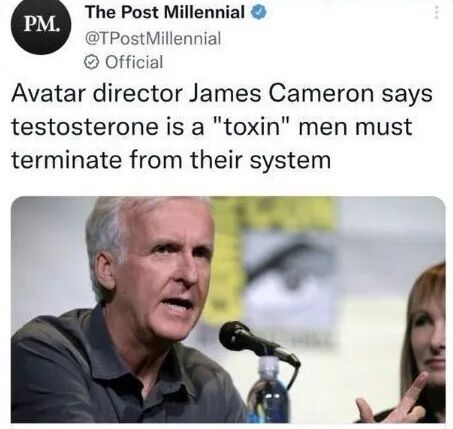Viewport: 453px width, 429px height.
Task: Open the three-dot more options menu
Action: click(436, 13)
